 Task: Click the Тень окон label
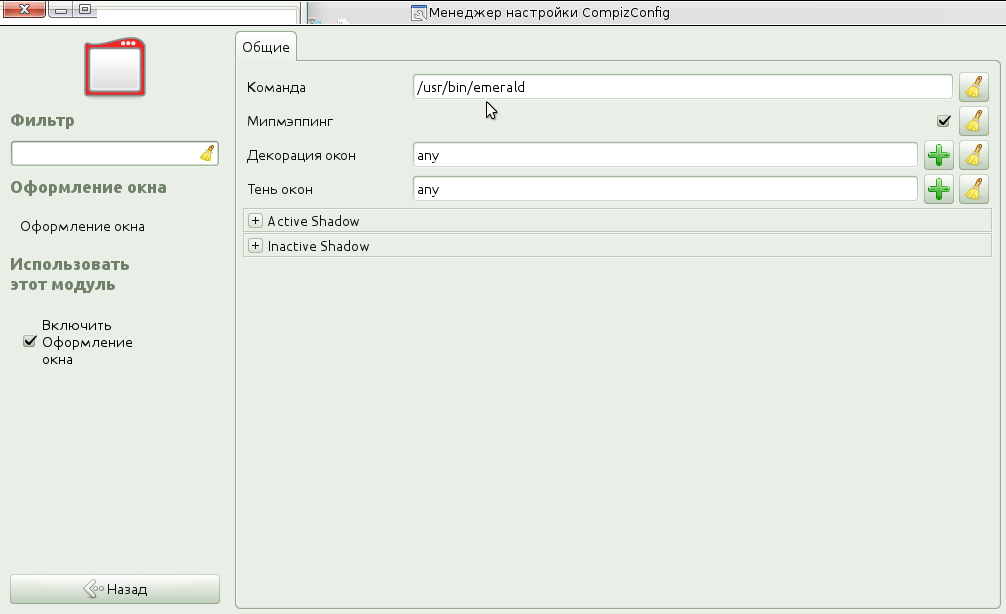point(280,189)
